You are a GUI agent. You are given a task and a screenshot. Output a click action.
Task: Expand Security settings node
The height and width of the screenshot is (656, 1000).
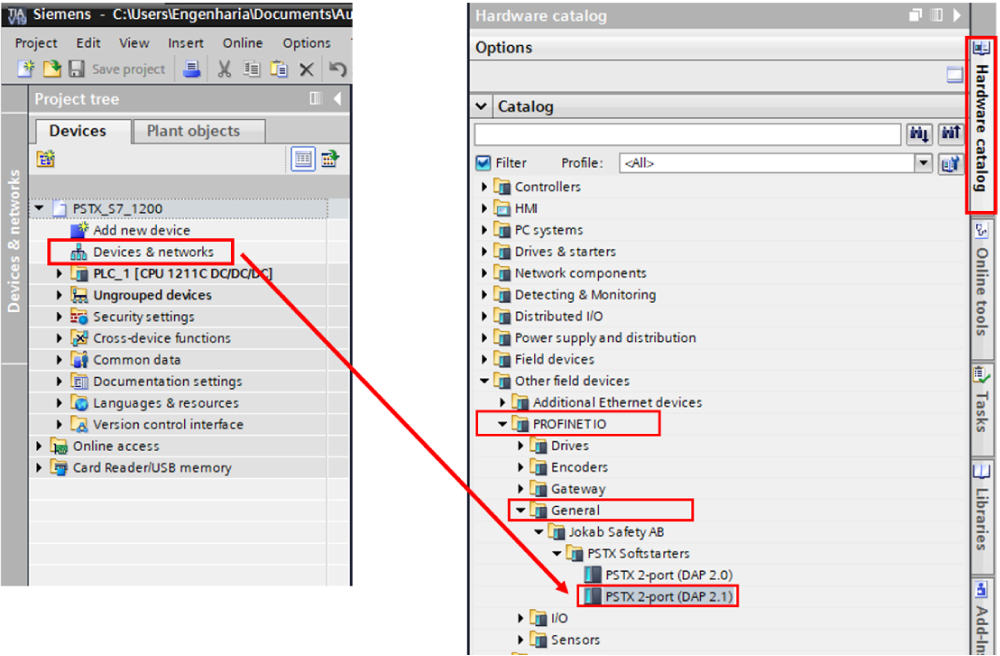click(x=59, y=317)
